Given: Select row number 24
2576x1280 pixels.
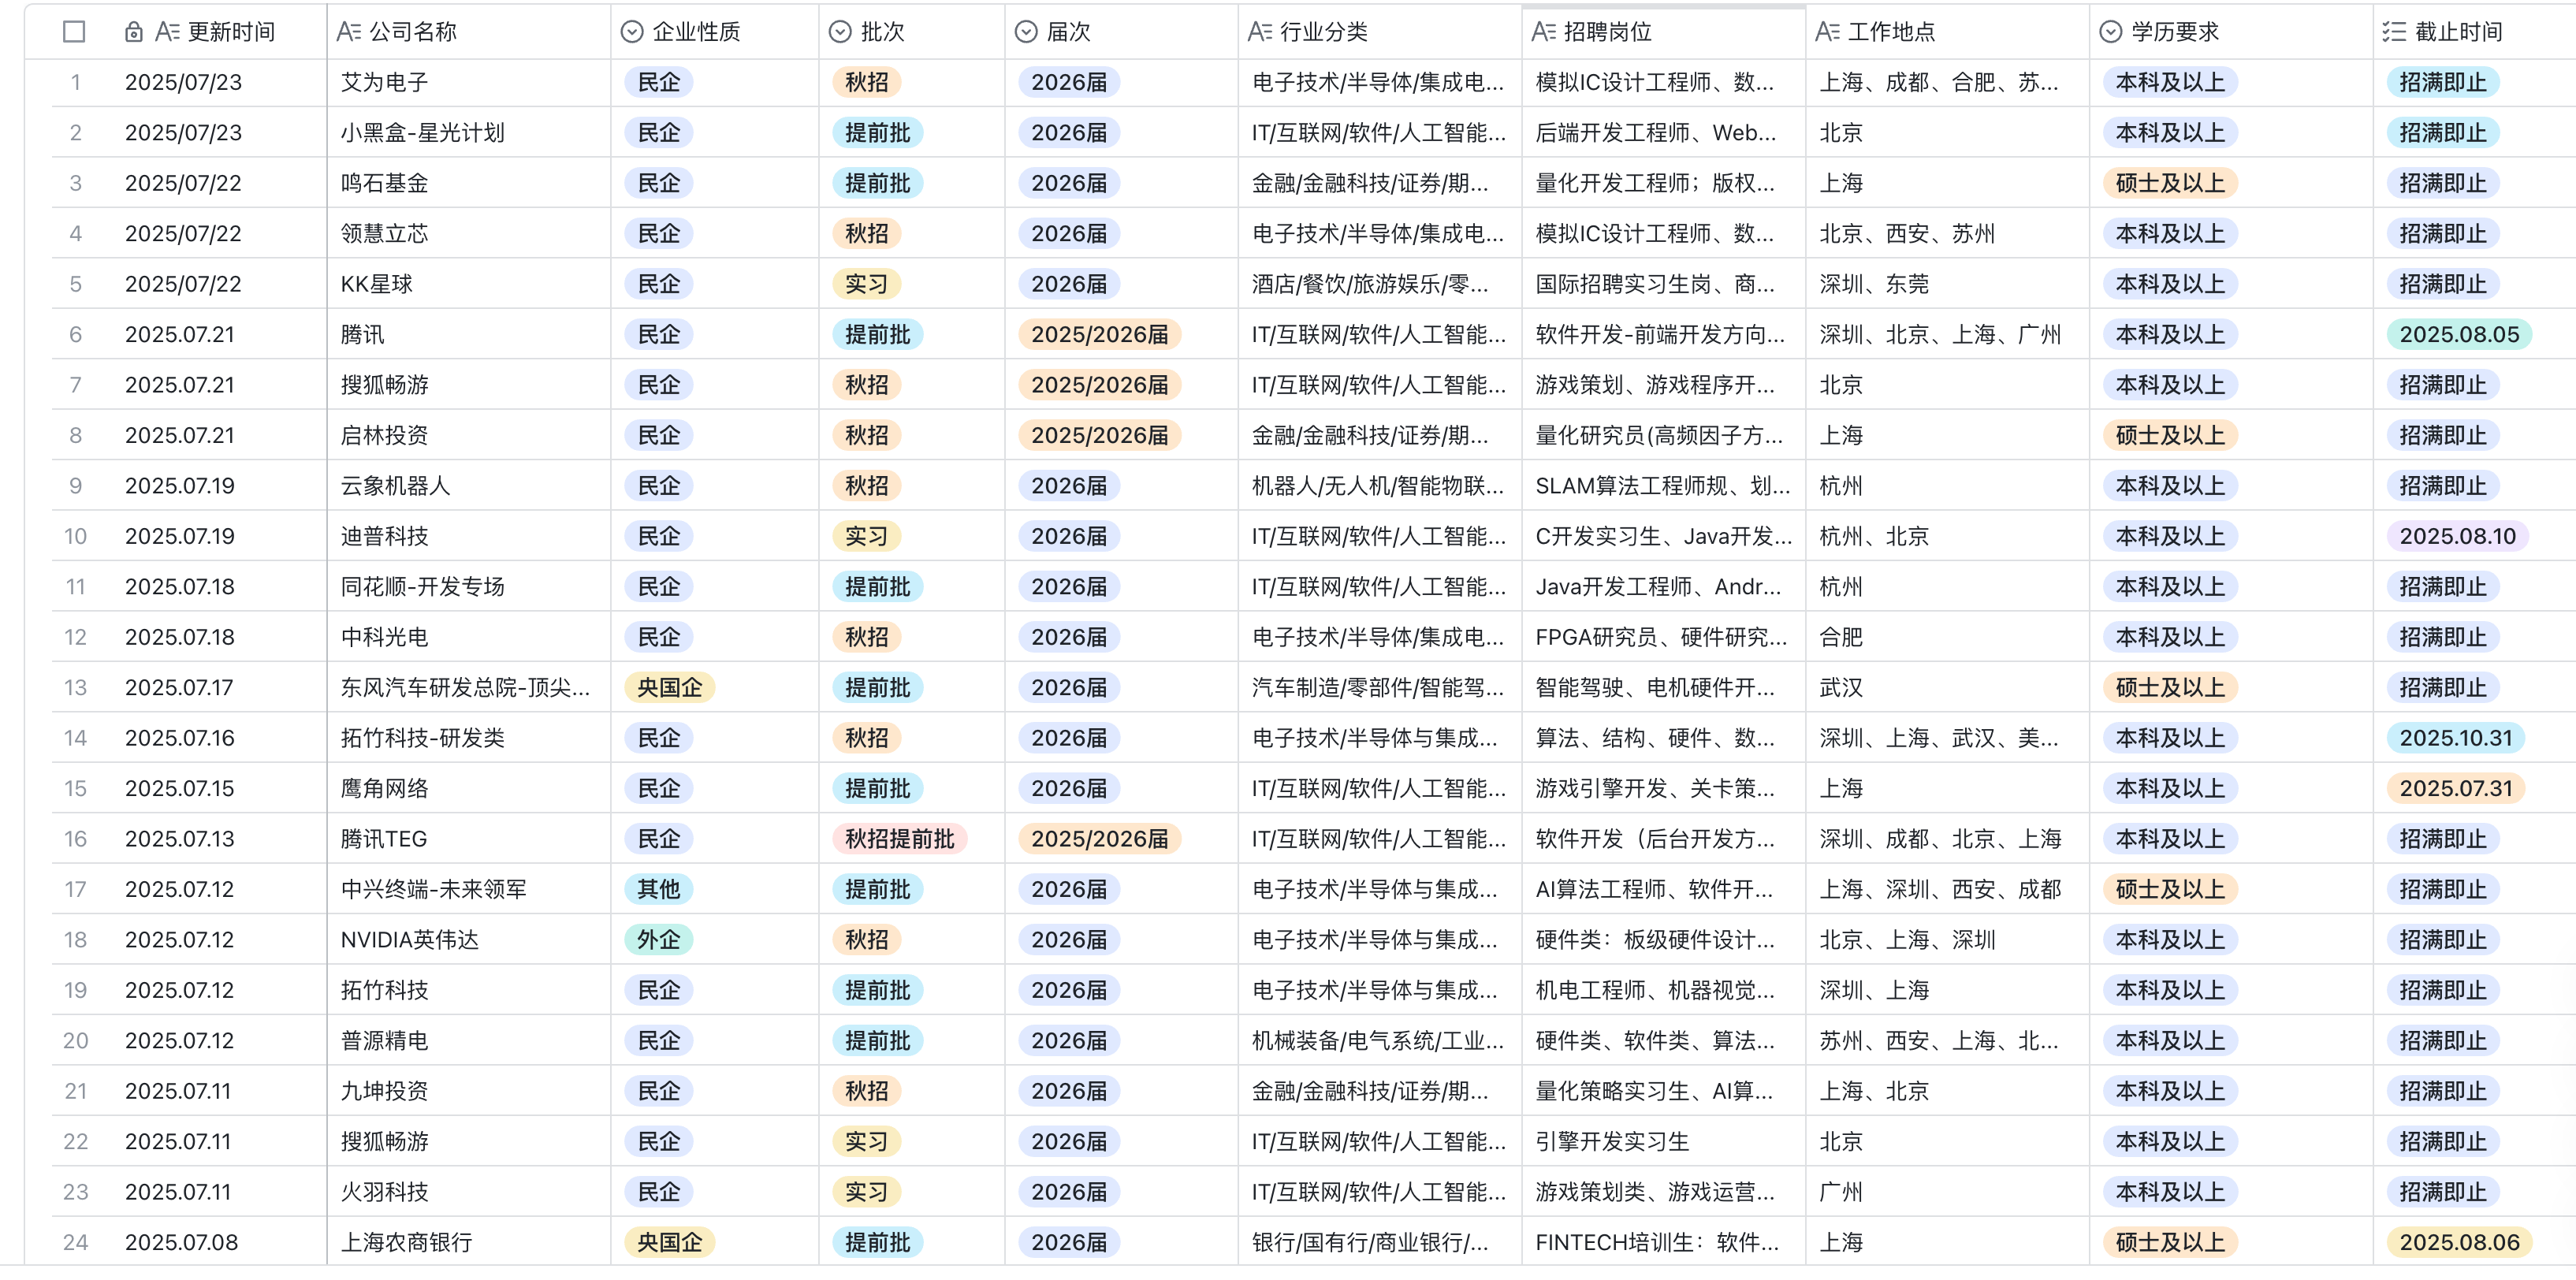Looking at the screenshot, I should (x=75, y=1242).
